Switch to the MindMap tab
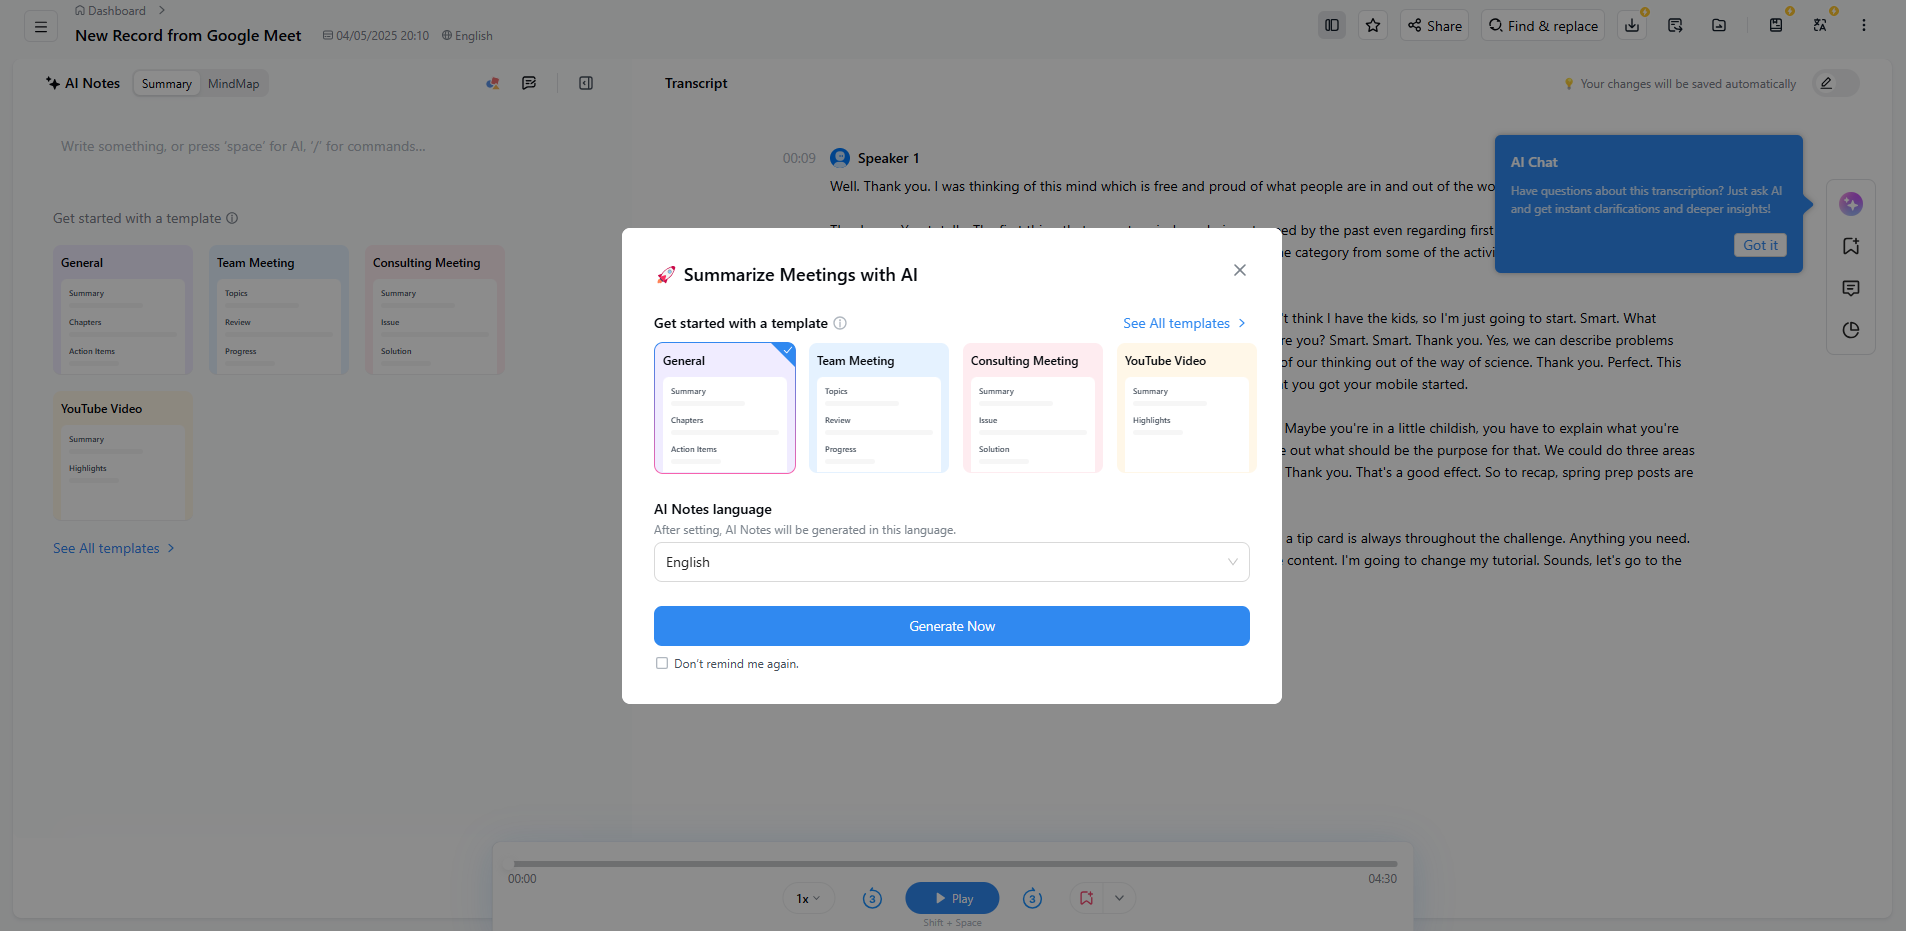The image size is (1906, 931). [233, 83]
